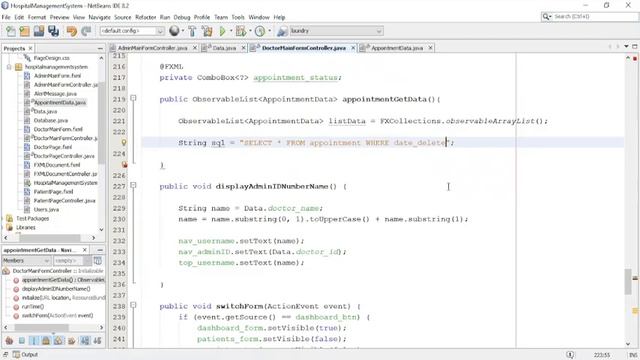Click the globe browser icon in toolbar
The width and height of the screenshot is (640, 360).
tap(174, 31)
